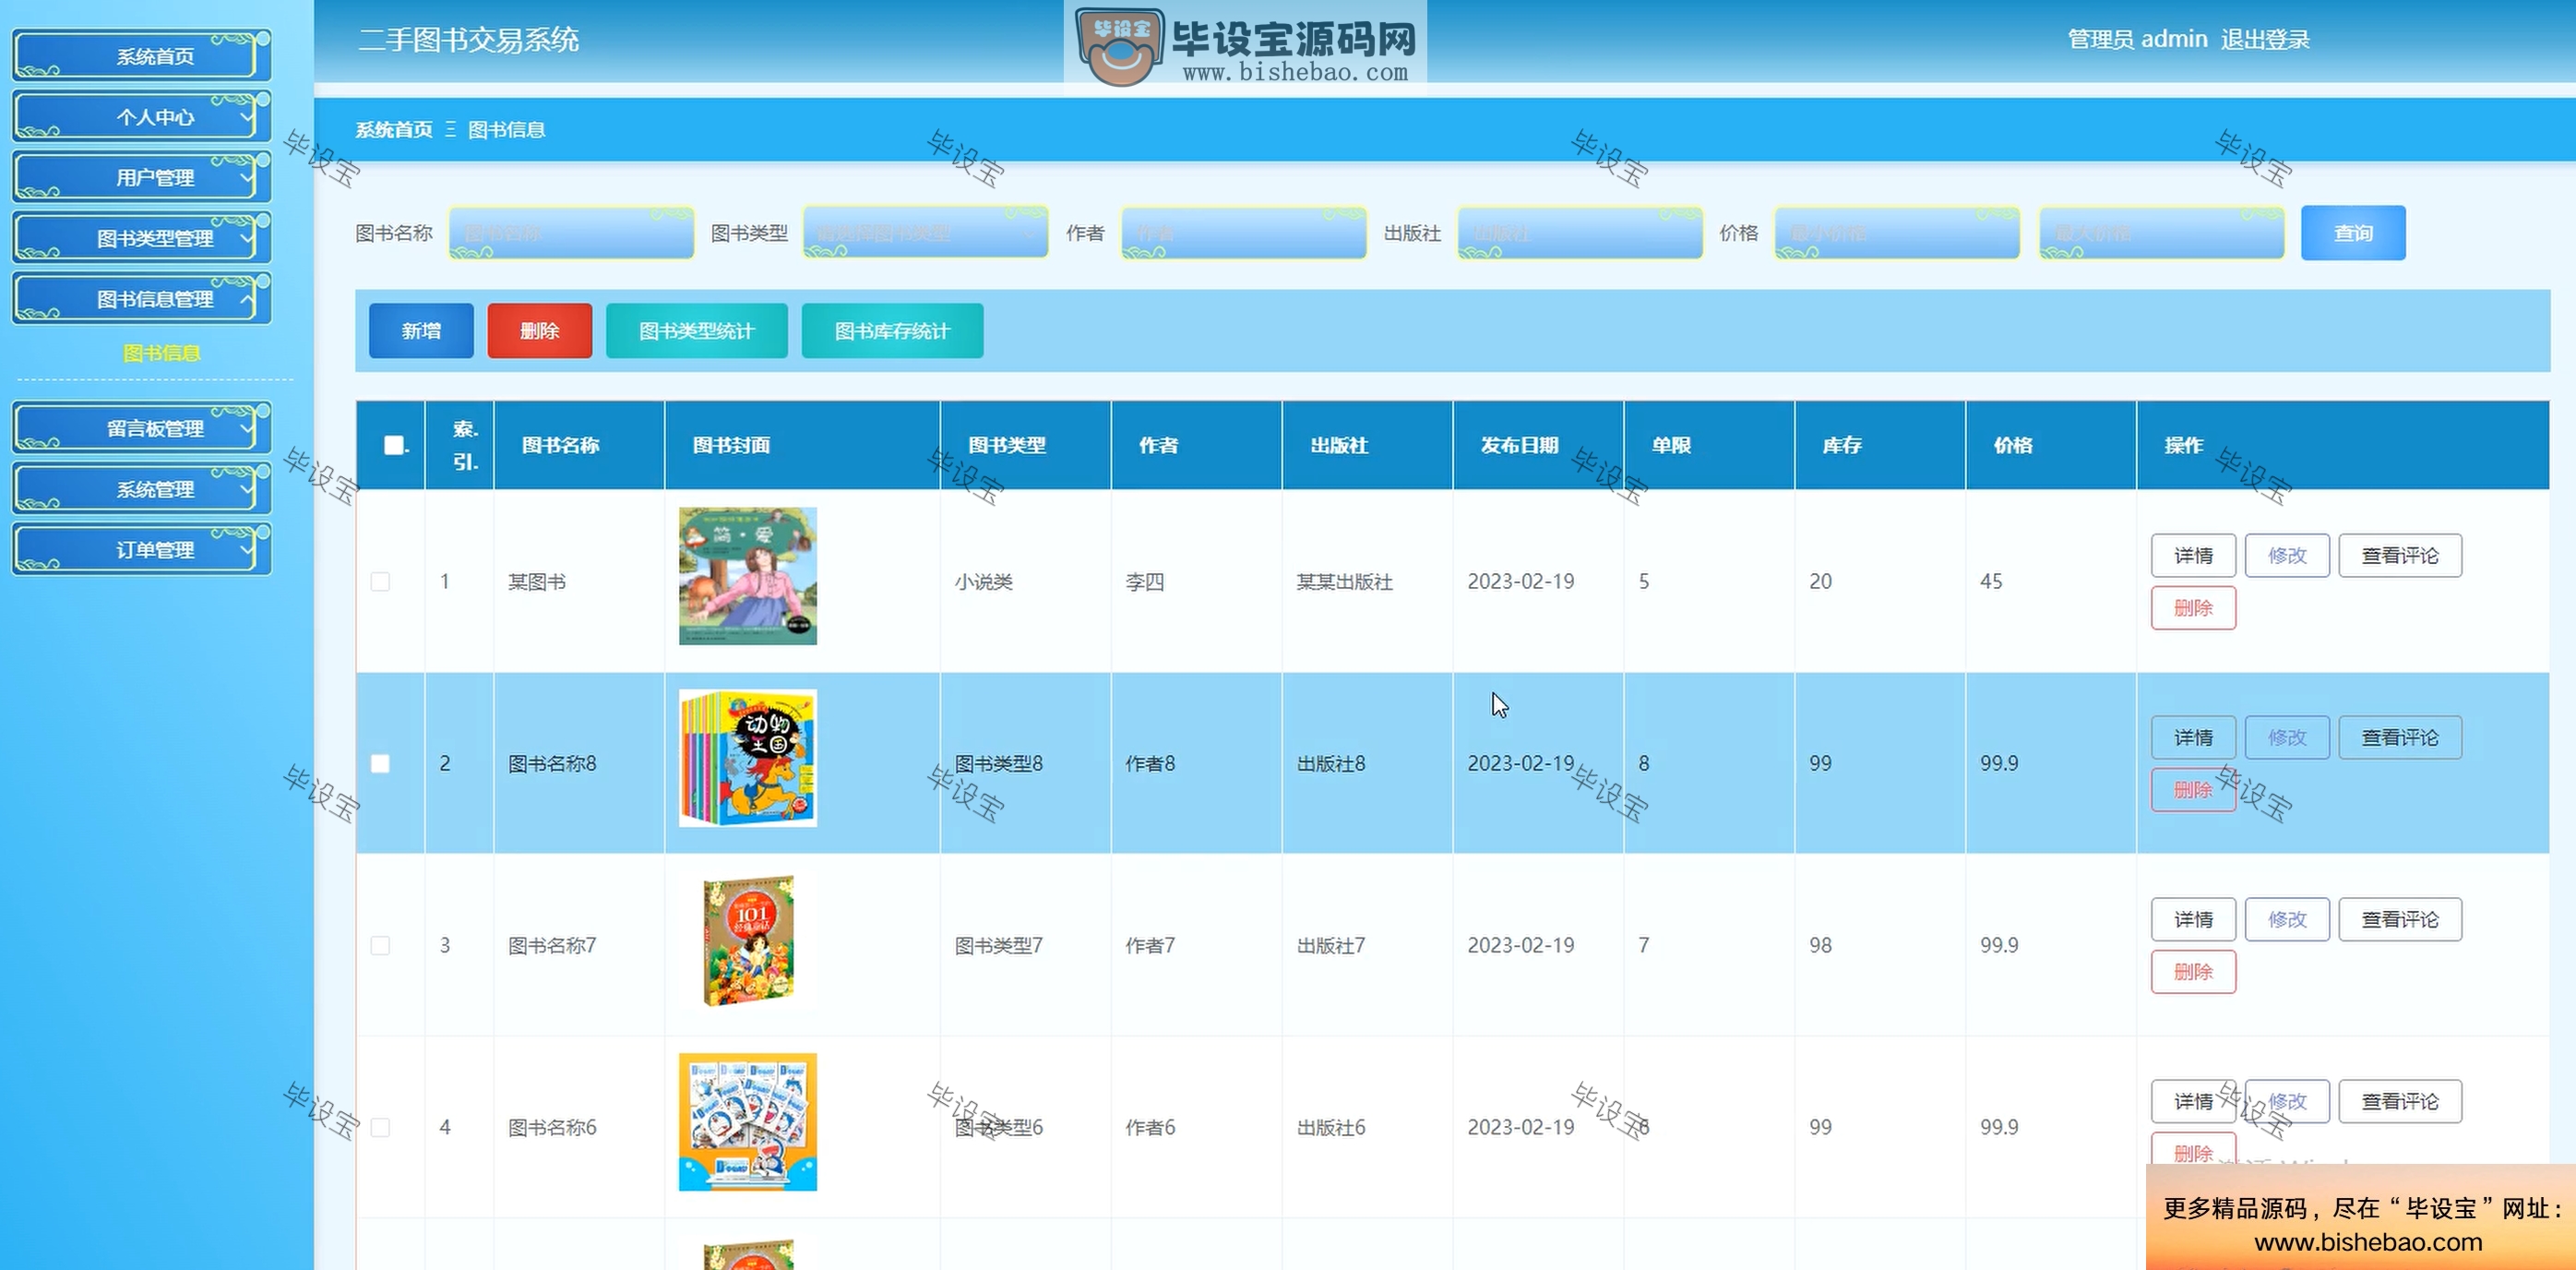Screen dimensions: 2576x1270
Task: Click 详情 for 图书名称8
Action: point(2193,737)
